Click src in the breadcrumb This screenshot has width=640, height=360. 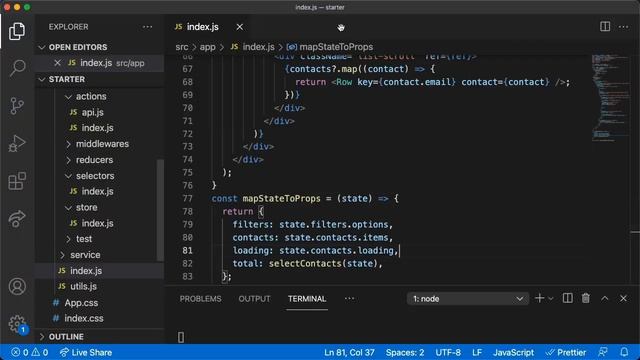tap(182, 47)
